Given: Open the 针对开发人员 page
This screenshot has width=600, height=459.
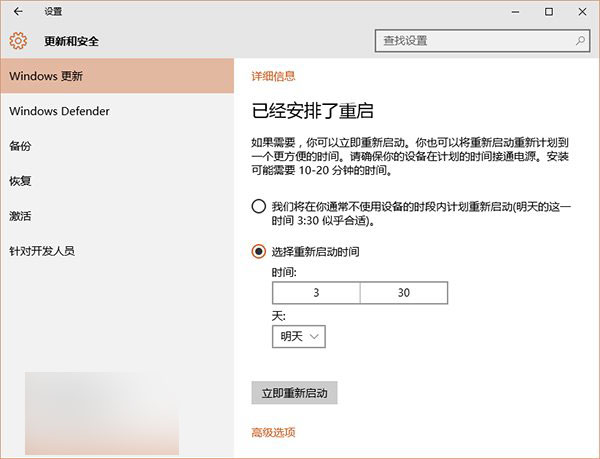Looking at the screenshot, I should coord(42,251).
